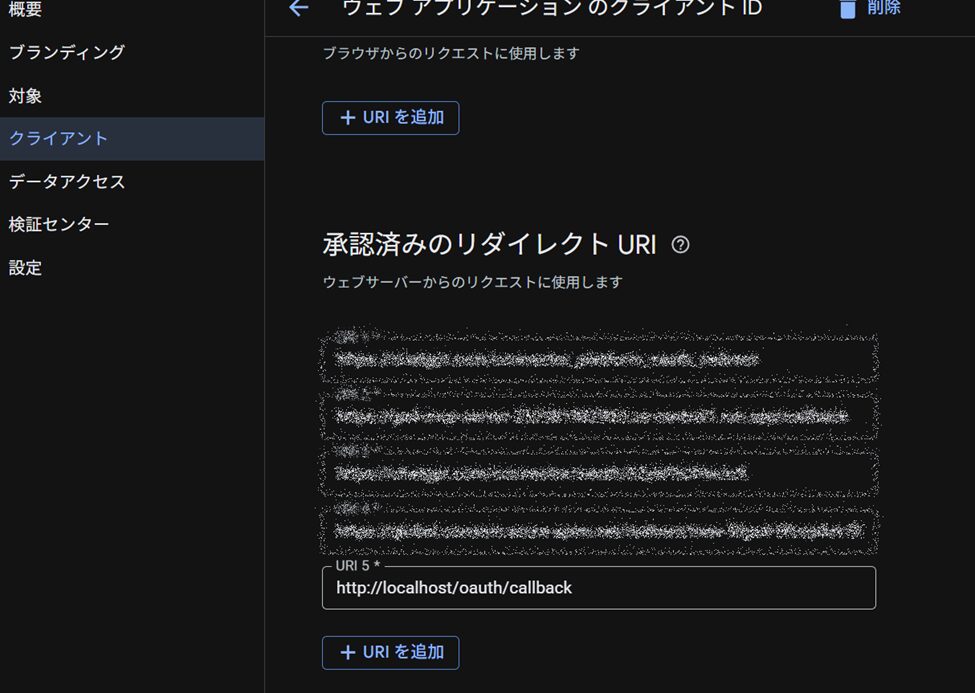Click the second obscured redirect URI field
The image size is (975, 693).
tap(598, 416)
